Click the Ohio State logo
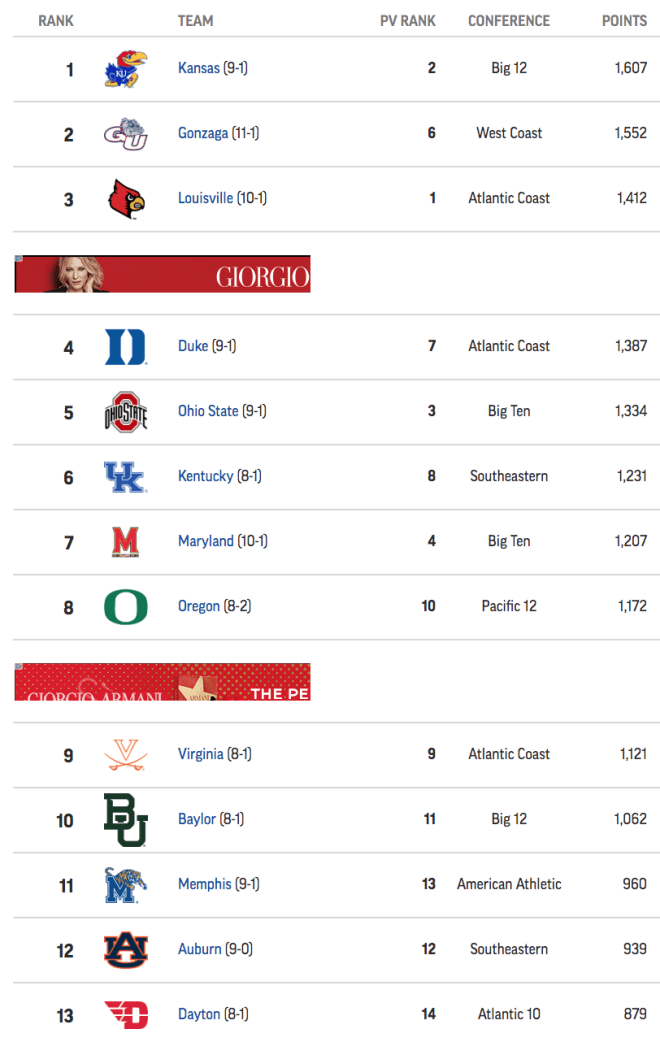 126,412
